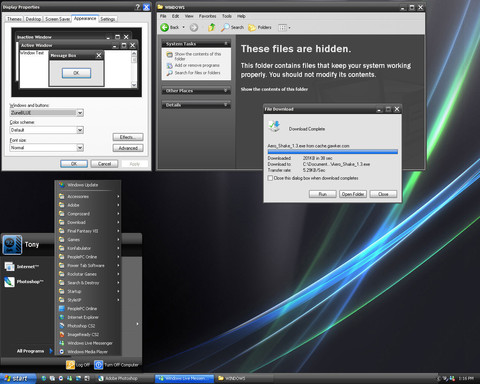Check Close this dialog box when download completes
The height and width of the screenshot is (384, 480).
tap(270, 178)
